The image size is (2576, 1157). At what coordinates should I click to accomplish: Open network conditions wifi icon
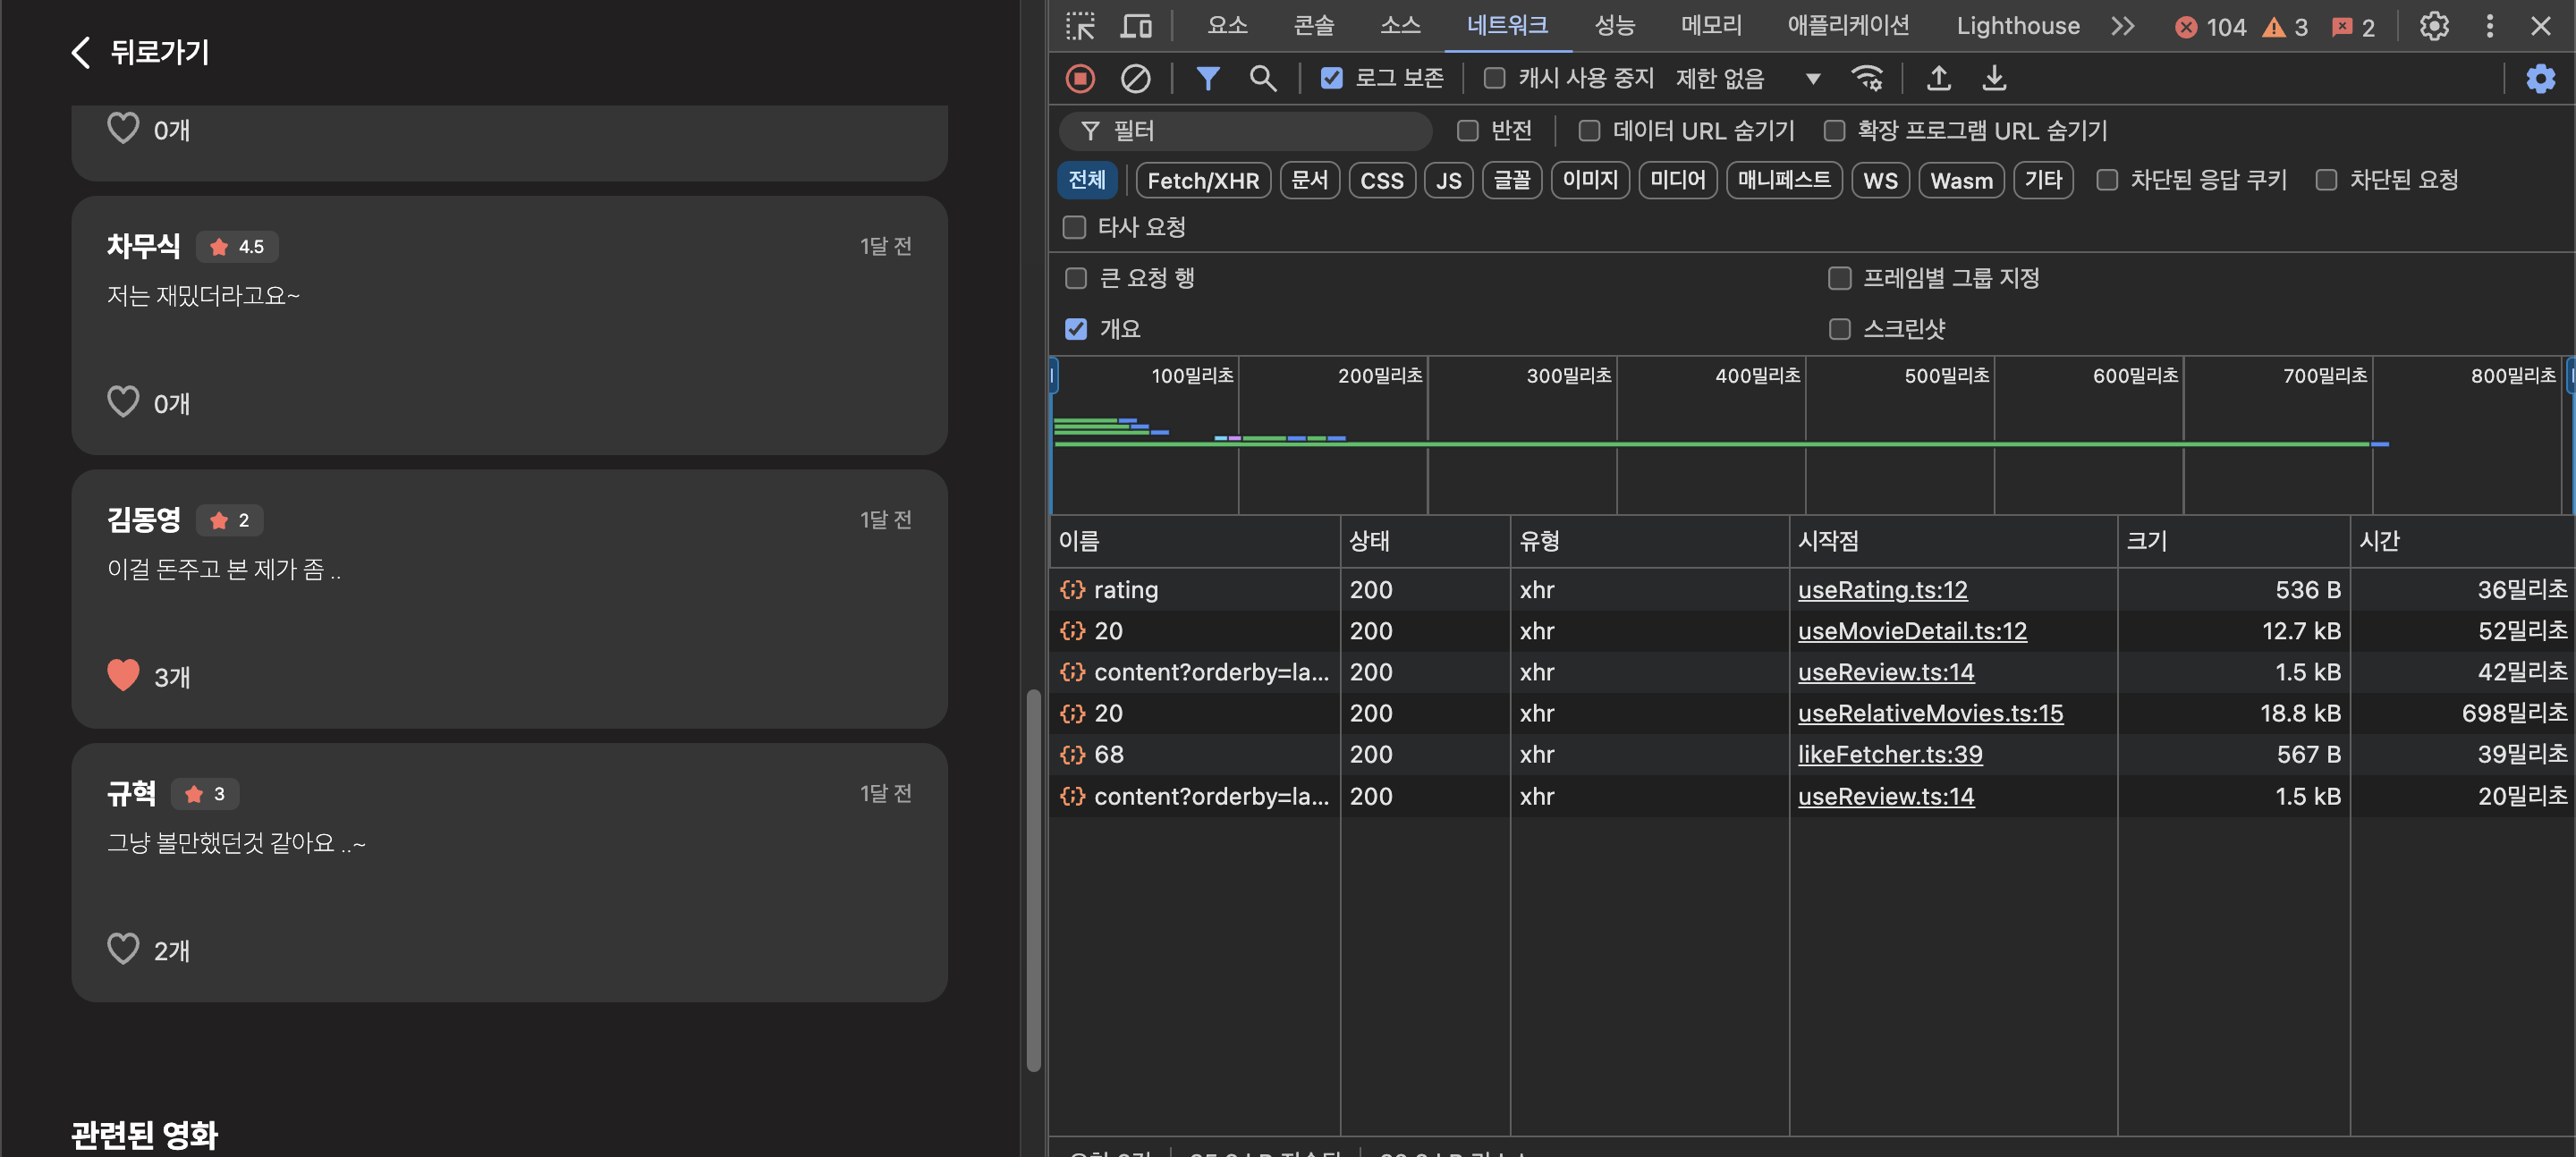pyautogui.click(x=1866, y=78)
